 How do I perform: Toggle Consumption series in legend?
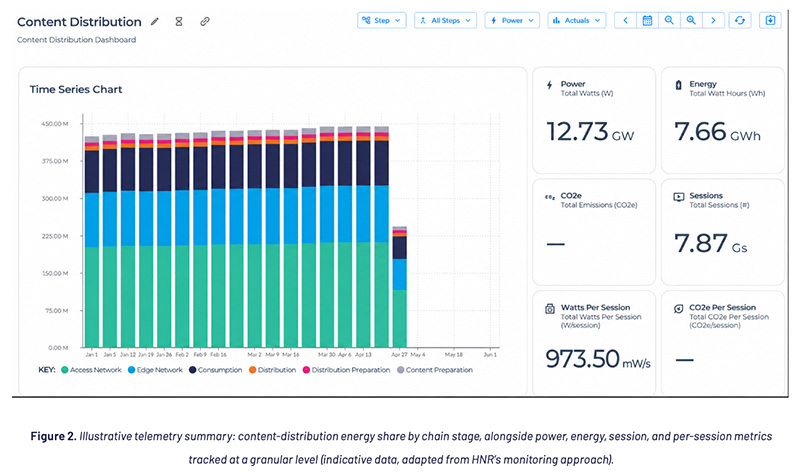coord(215,370)
